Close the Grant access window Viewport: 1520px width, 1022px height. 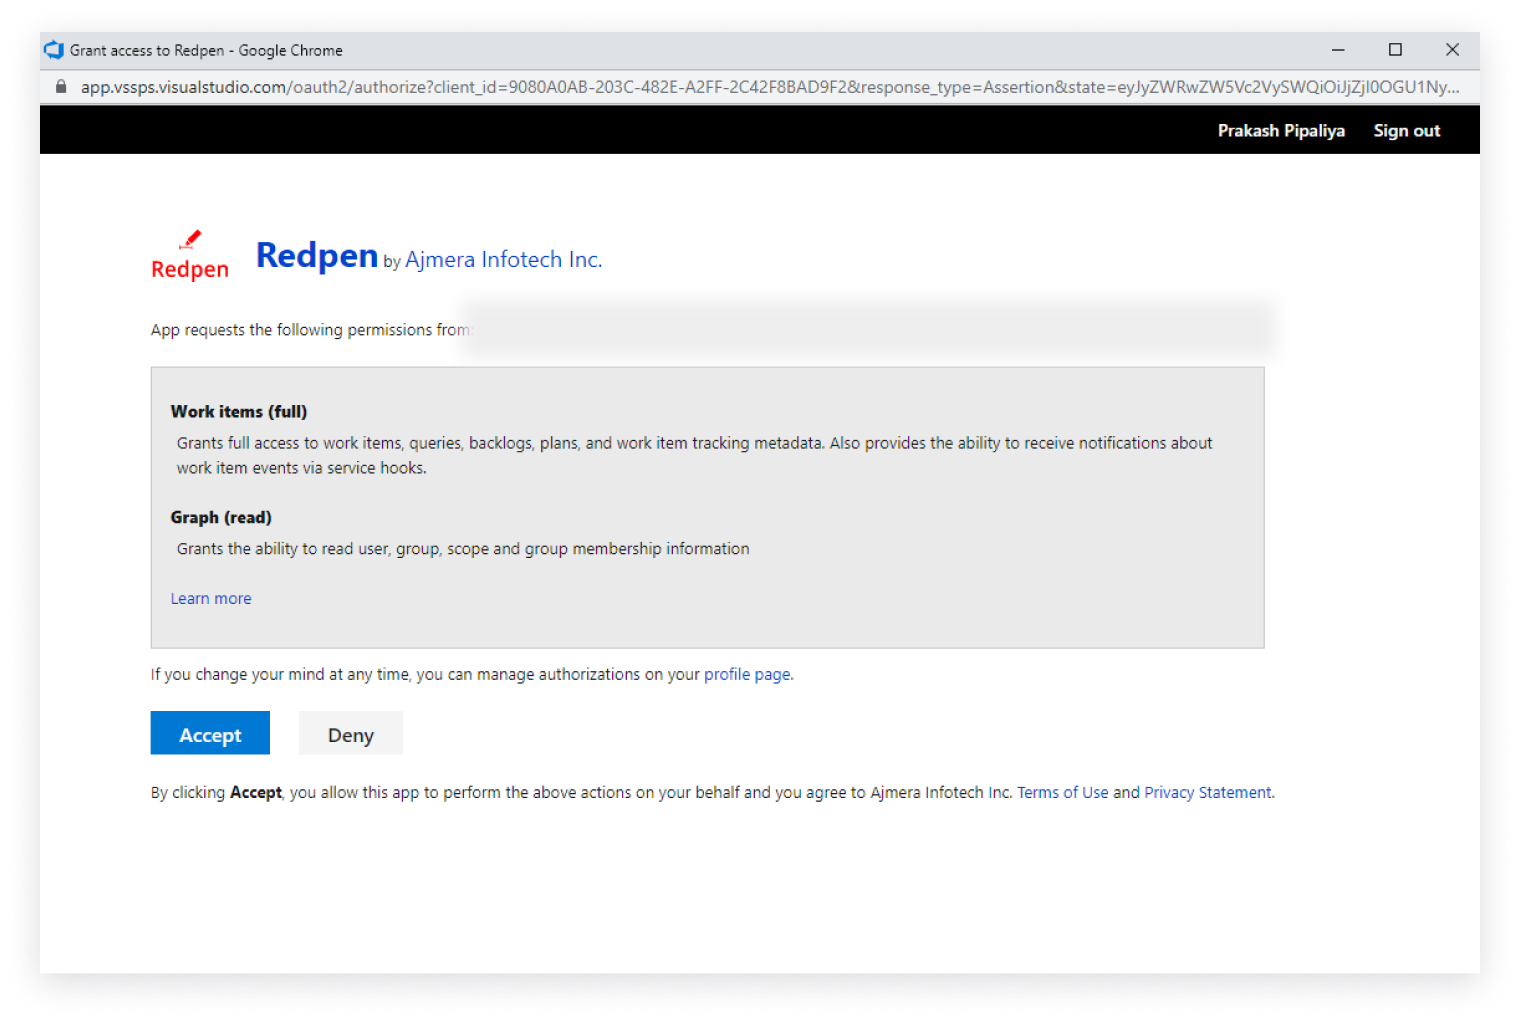[1452, 50]
